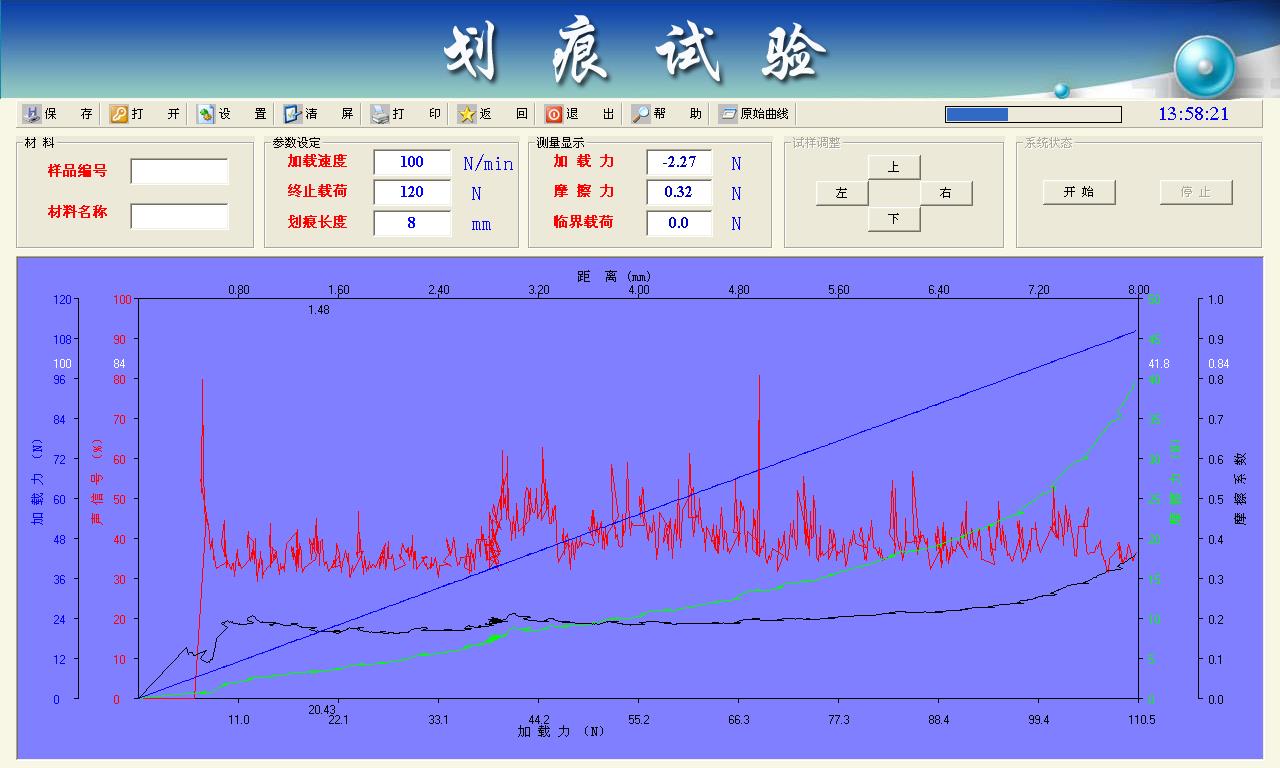Open Help (帮助) magnifier icon
The image size is (1280, 768).
coord(641,114)
